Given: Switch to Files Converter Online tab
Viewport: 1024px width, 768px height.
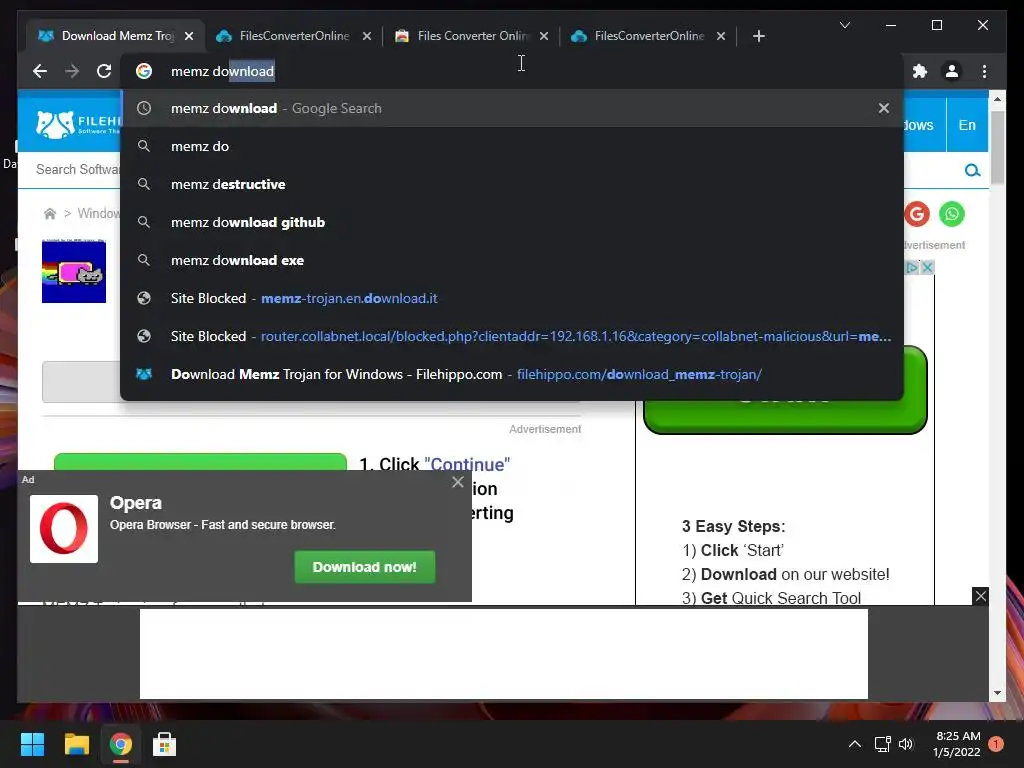Looking at the screenshot, I should pyautogui.click(x=473, y=36).
